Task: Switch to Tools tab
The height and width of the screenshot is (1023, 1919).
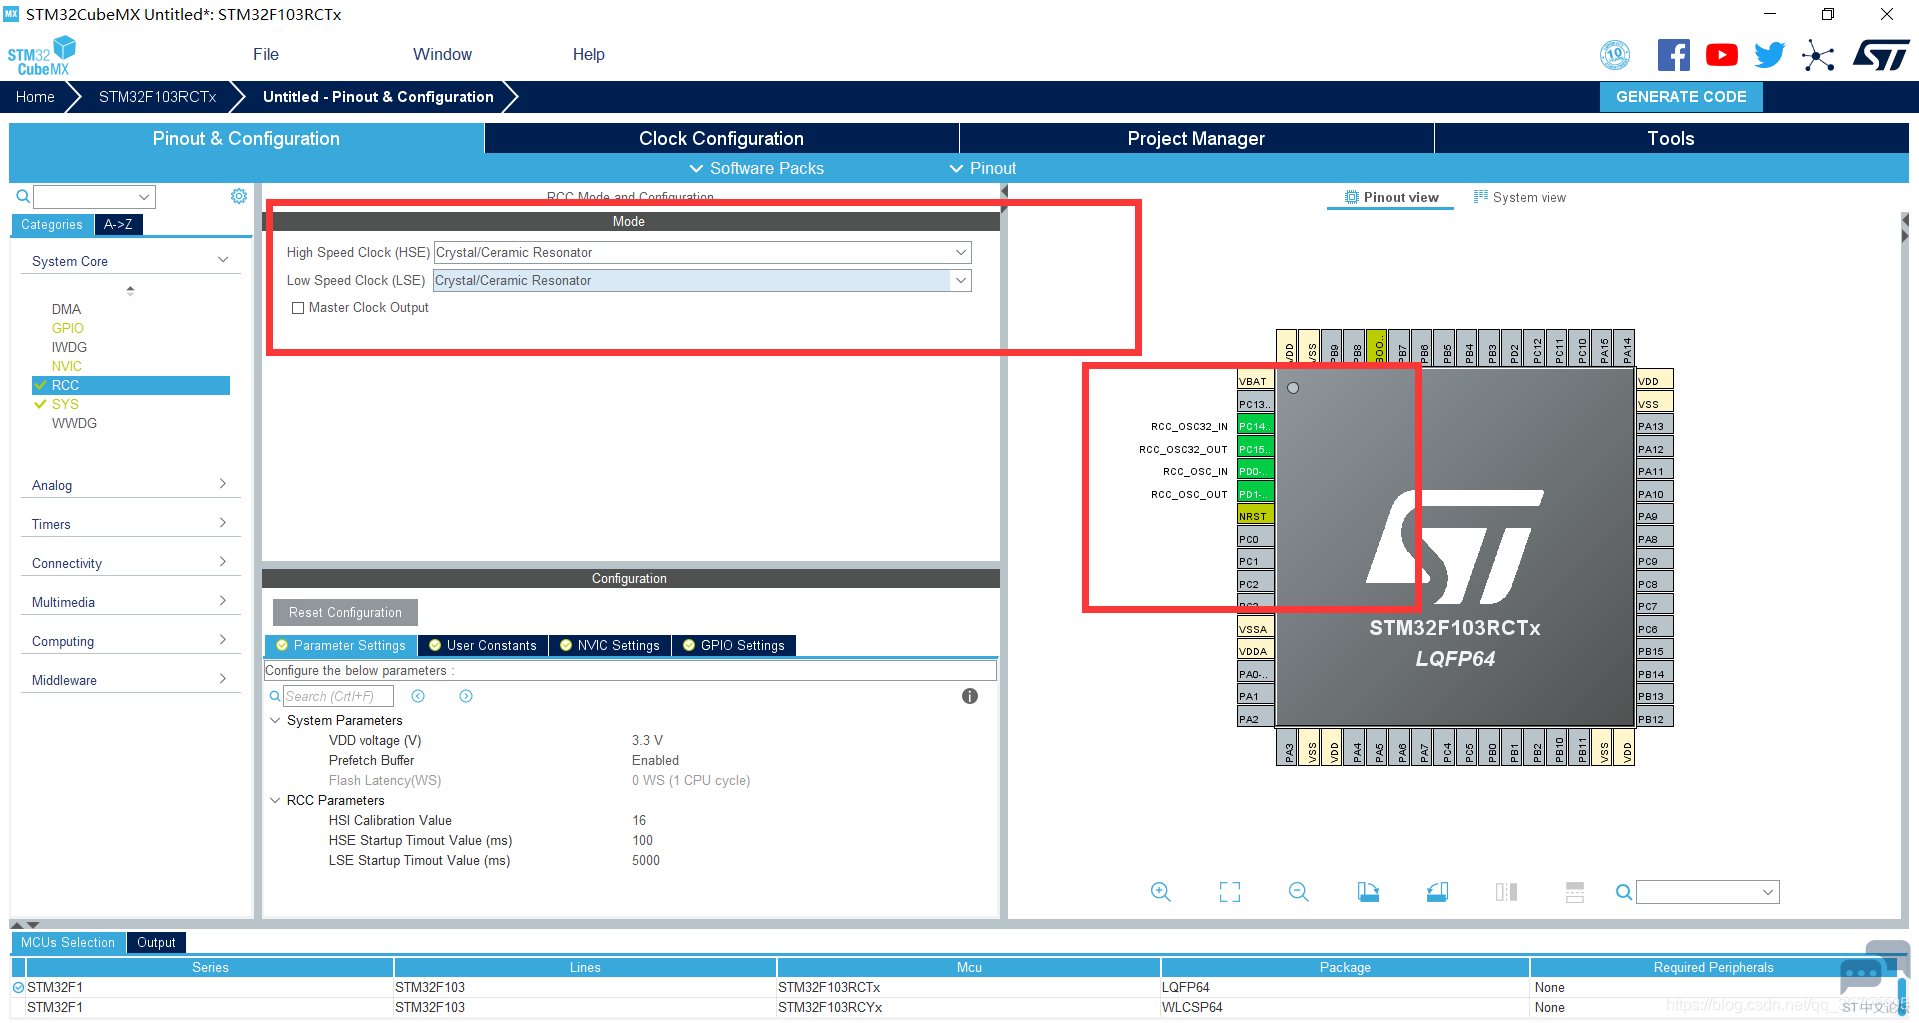Action: click(x=1671, y=138)
